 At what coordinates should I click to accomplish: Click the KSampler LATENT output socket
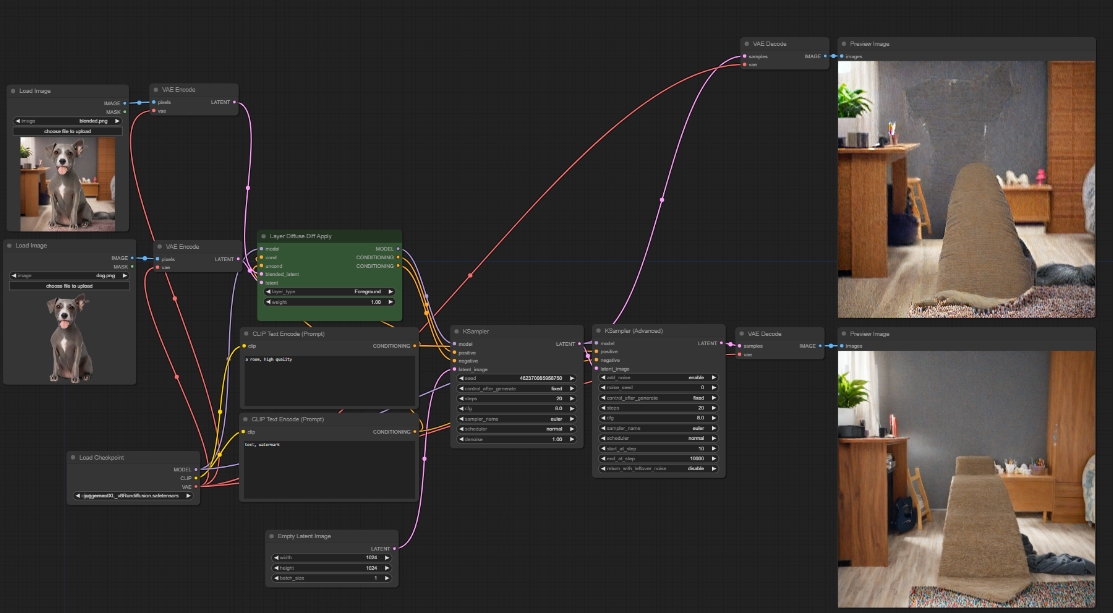(579, 344)
